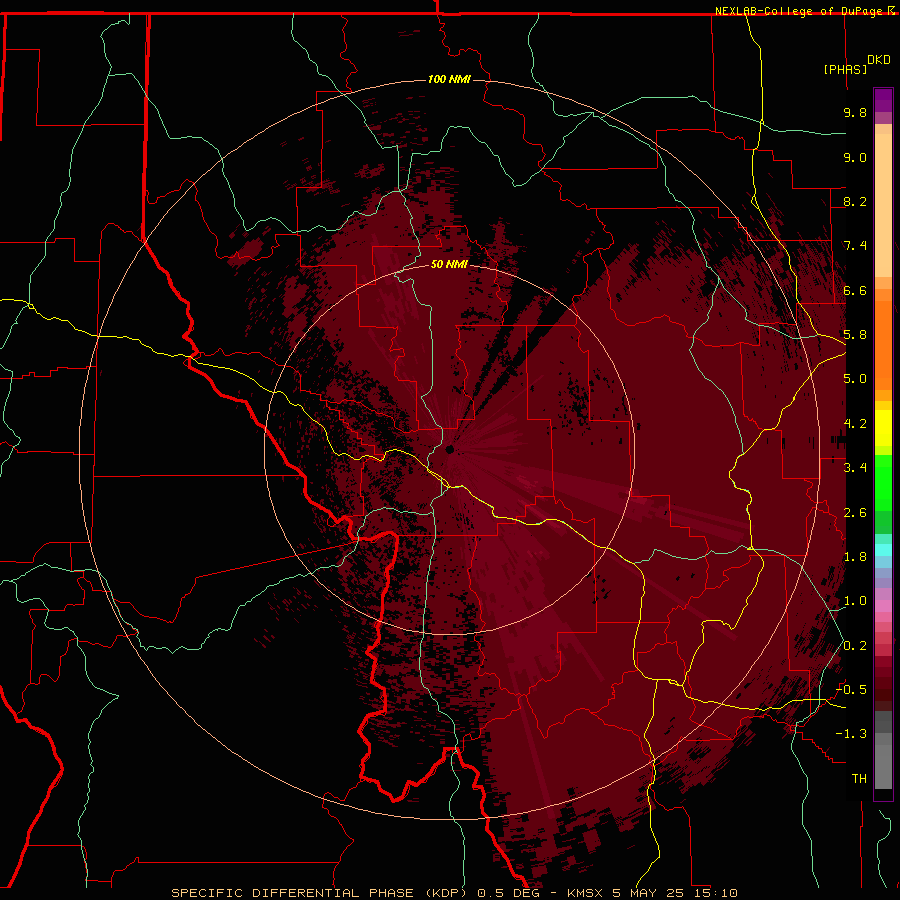The image size is (900, 900).
Task: Select the 2.6 value on the color scale
Action: point(855,513)
